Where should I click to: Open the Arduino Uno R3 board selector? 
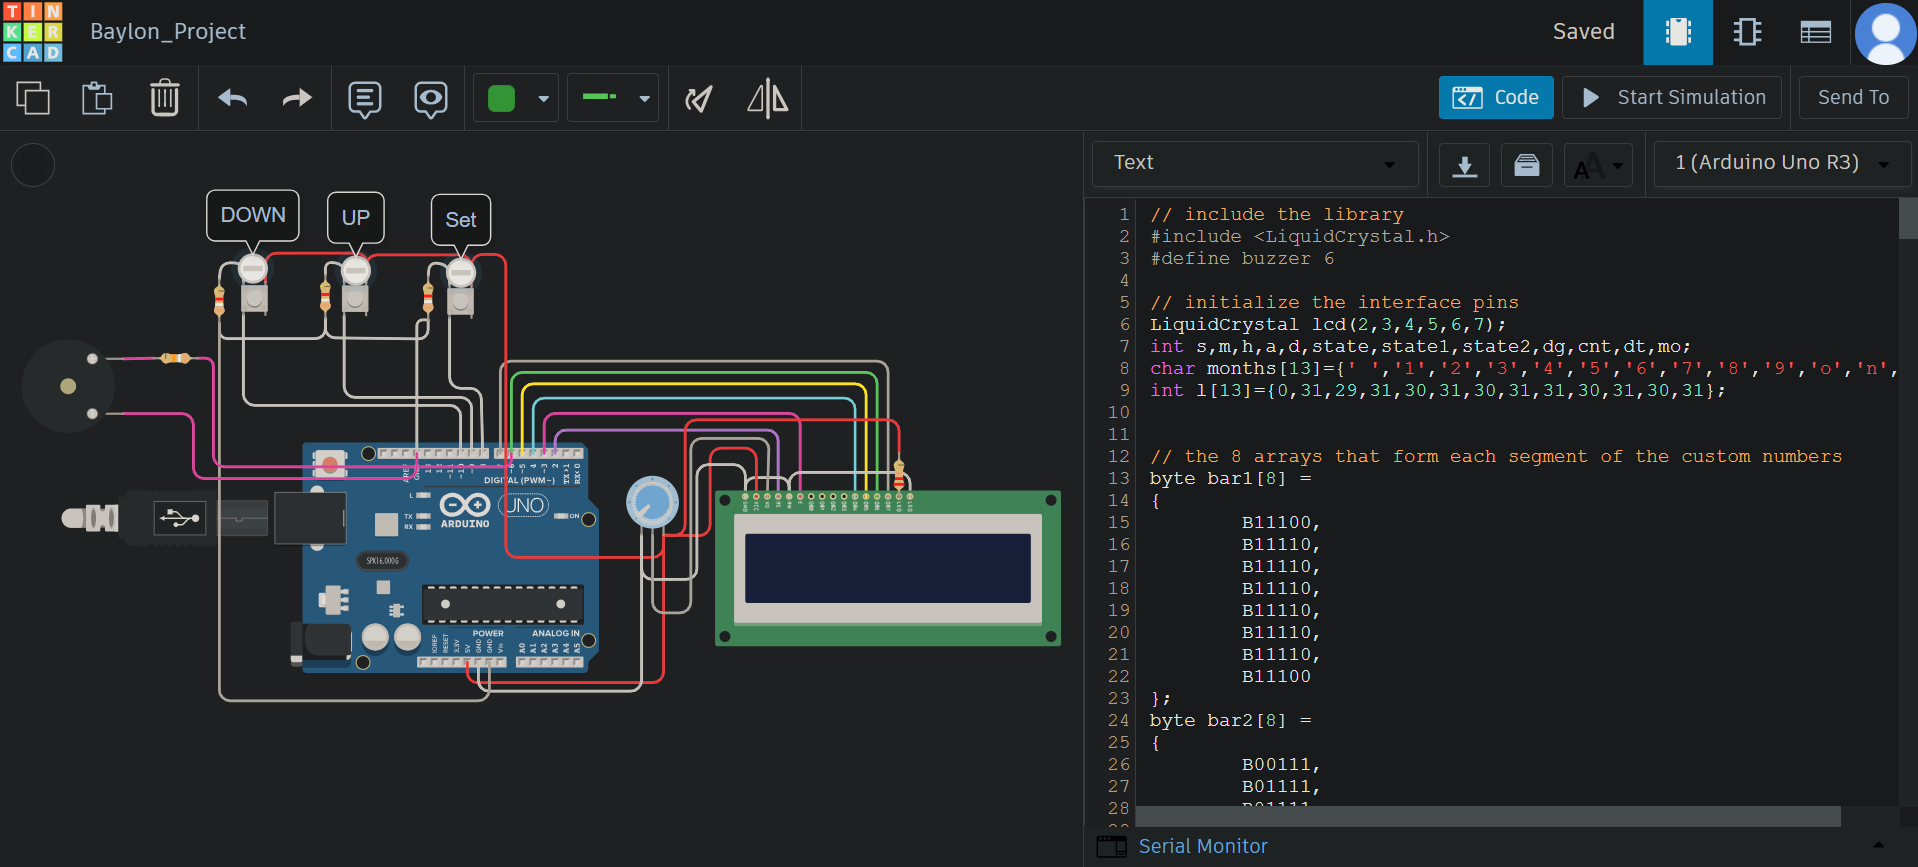click(1782, 163)
